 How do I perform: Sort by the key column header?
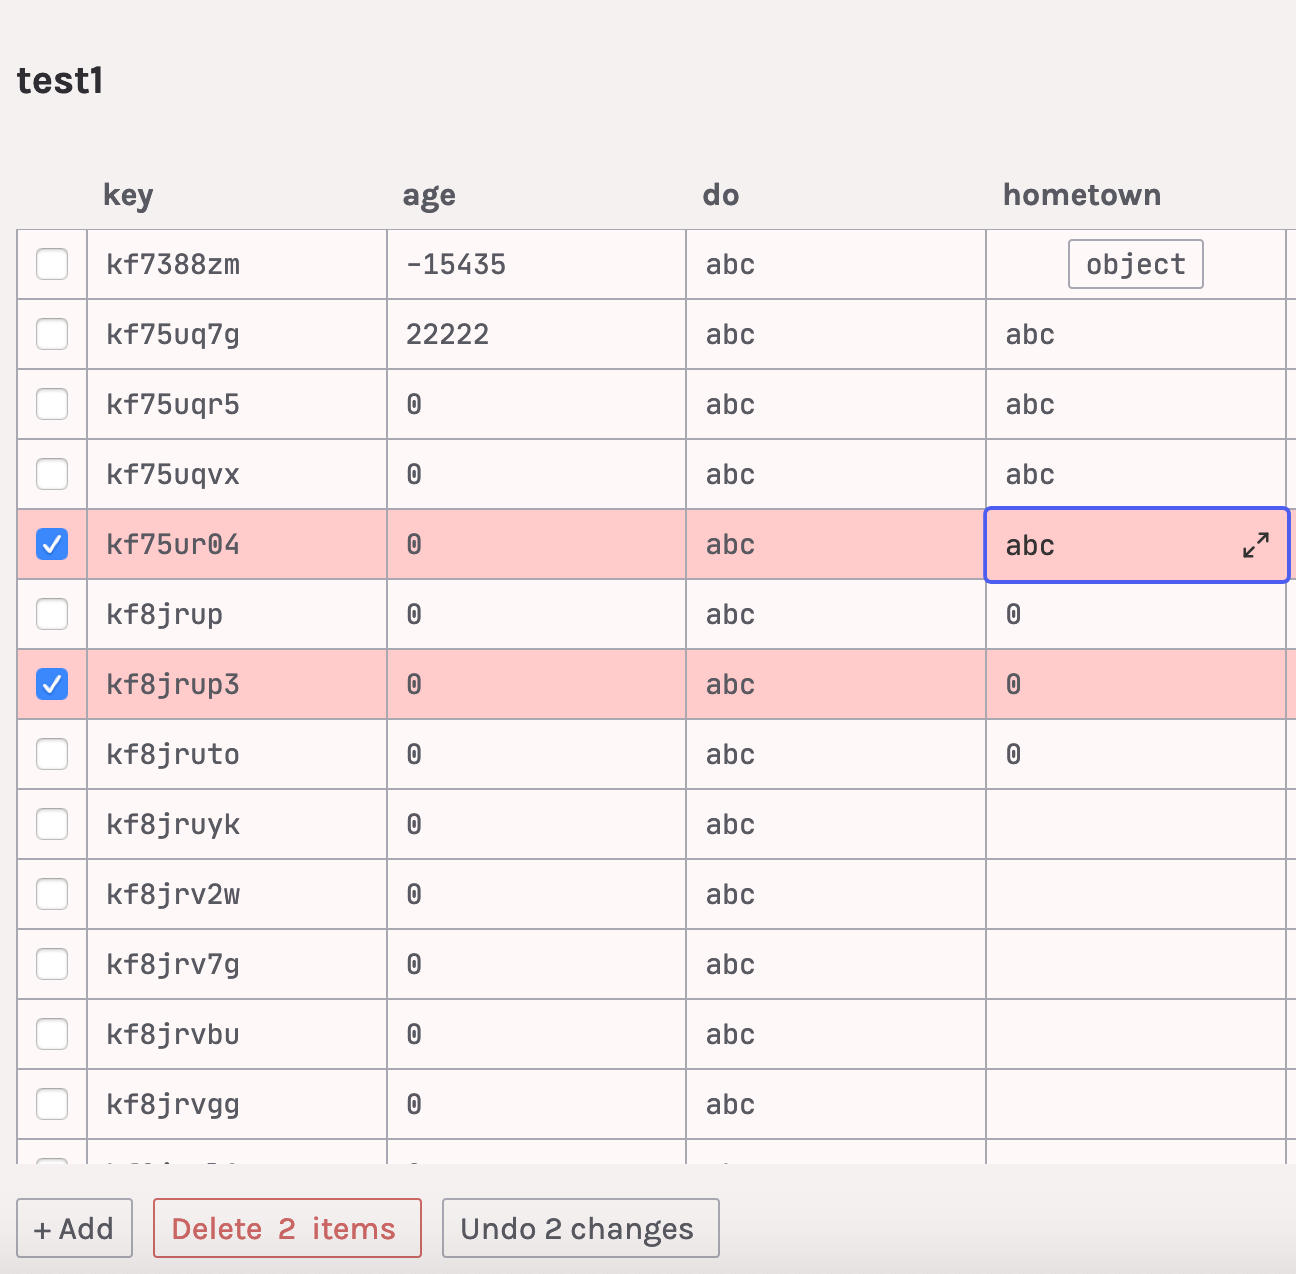click(x=127, y=195)
